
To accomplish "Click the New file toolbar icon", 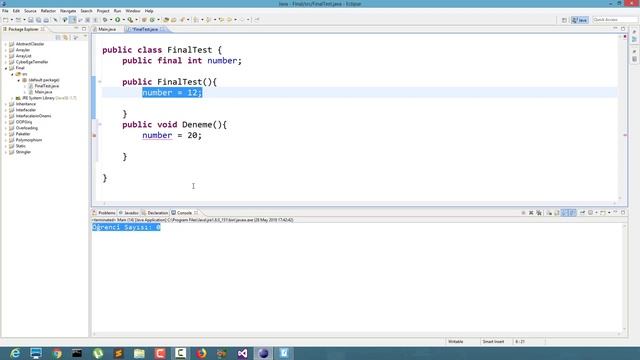I will pyautogui.click(x=6, y=20).
